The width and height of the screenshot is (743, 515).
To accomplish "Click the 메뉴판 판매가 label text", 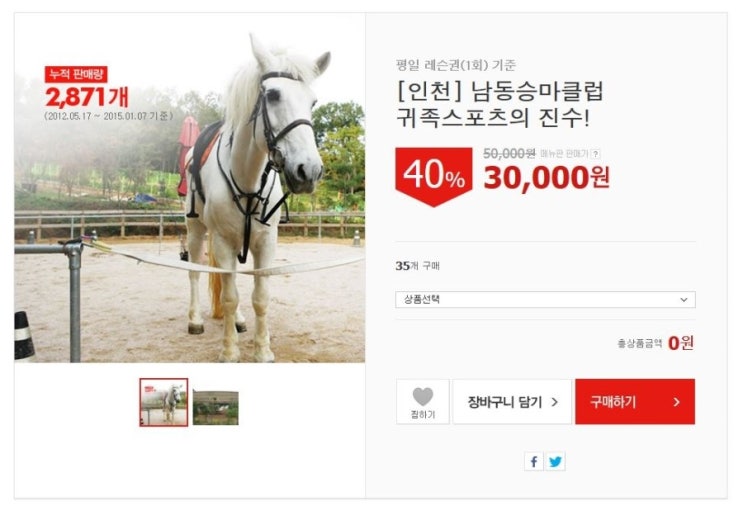I will [x=564, y=154].
